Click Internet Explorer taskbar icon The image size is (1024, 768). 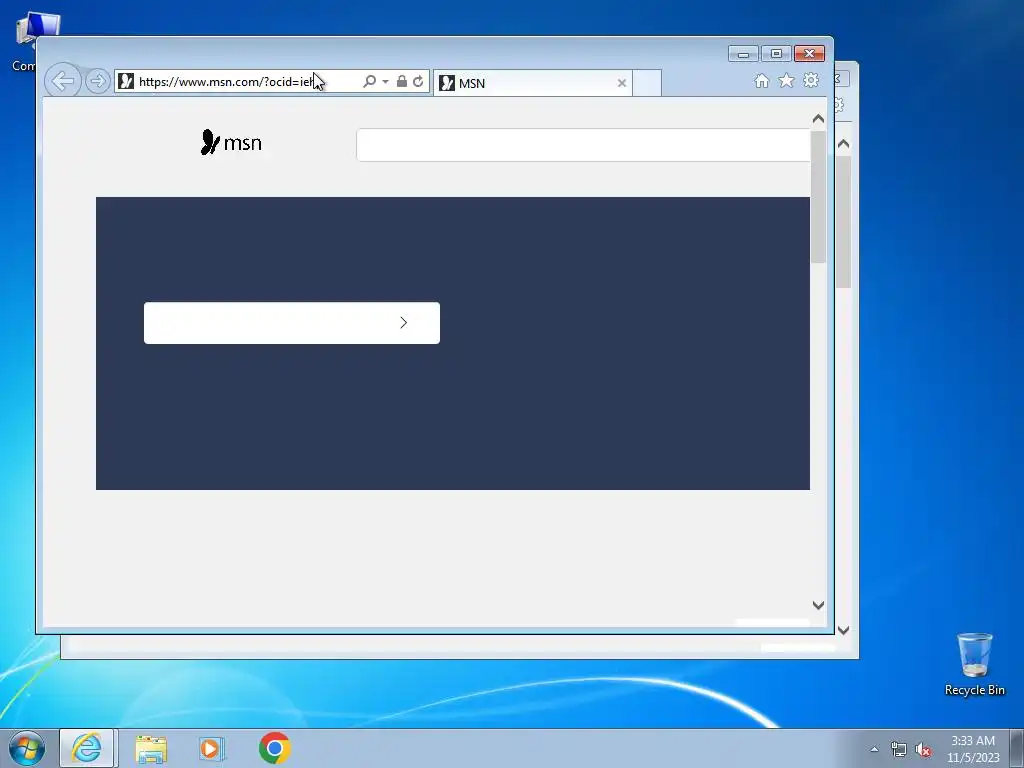(88, 748)
